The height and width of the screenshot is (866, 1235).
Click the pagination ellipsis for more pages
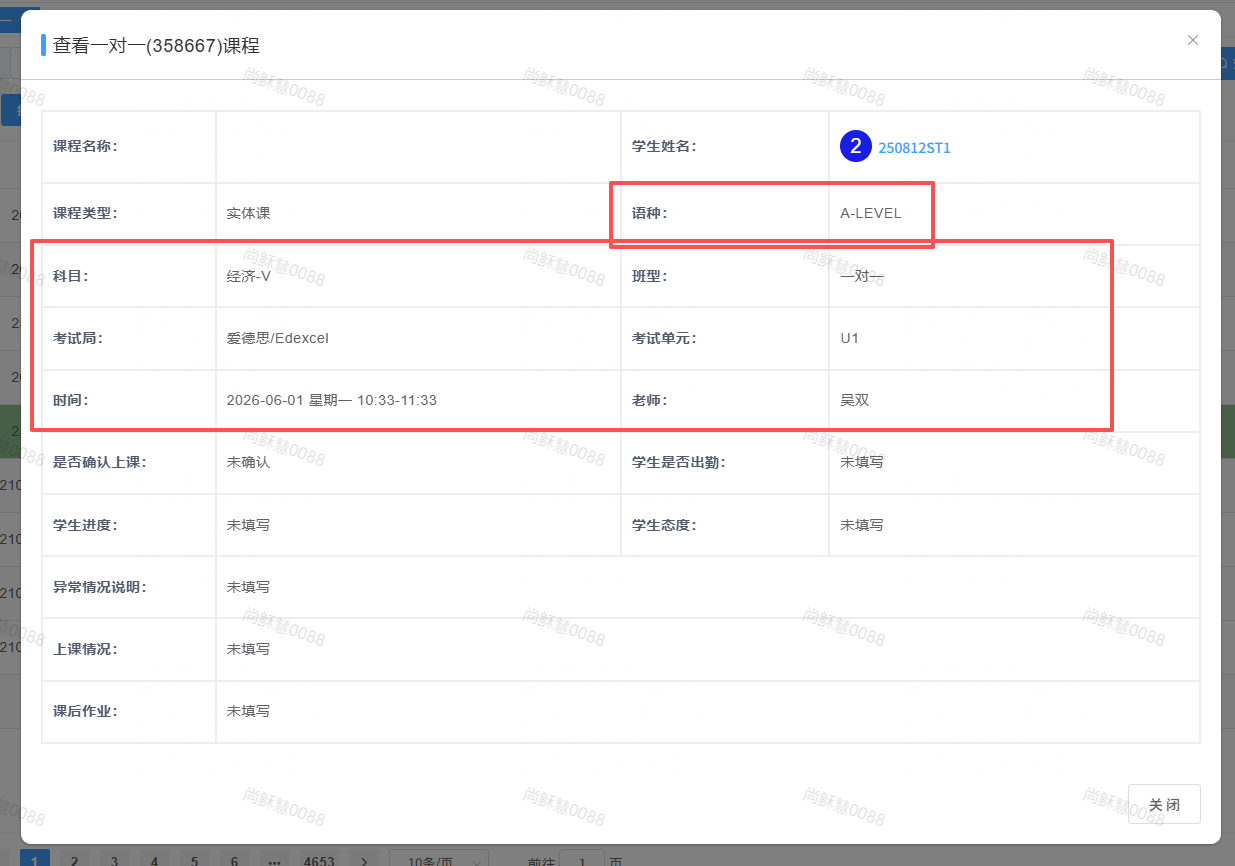[x=275, y=860]
